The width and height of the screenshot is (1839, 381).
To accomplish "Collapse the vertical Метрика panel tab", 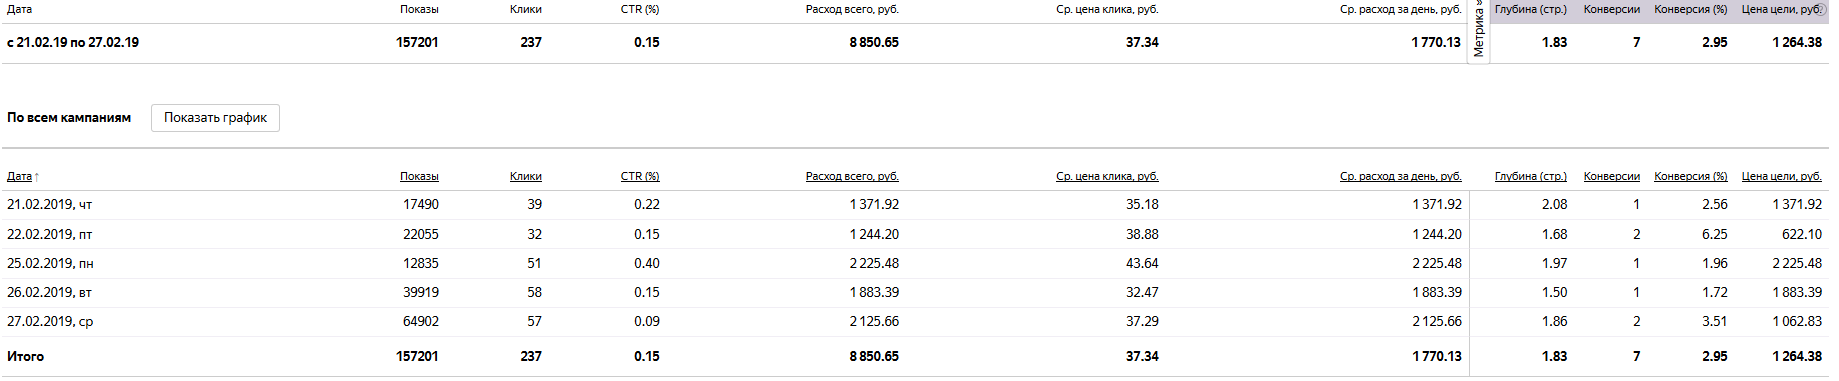I will point(1479,30).
